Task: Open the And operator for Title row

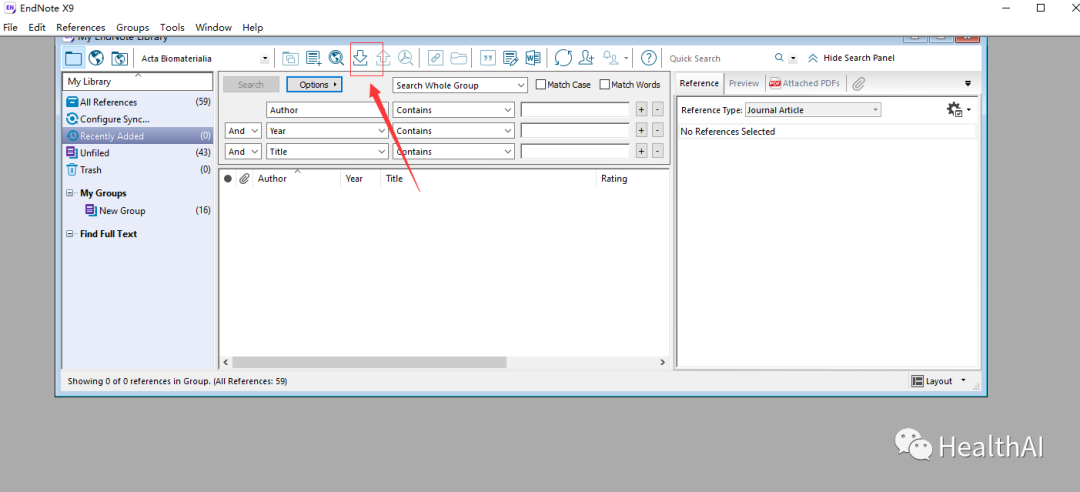Action: click(244, 151)
